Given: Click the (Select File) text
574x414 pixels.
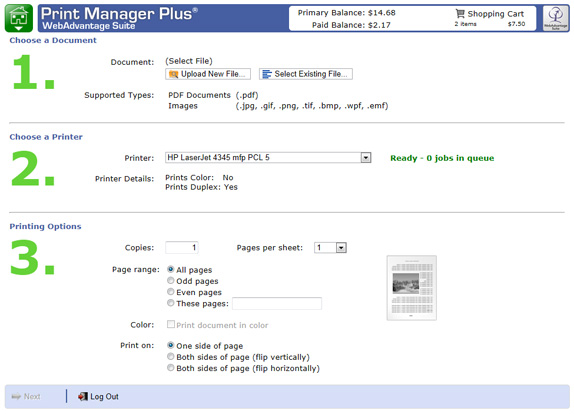Looking at the screenshot, I should [x=189, y=61].
